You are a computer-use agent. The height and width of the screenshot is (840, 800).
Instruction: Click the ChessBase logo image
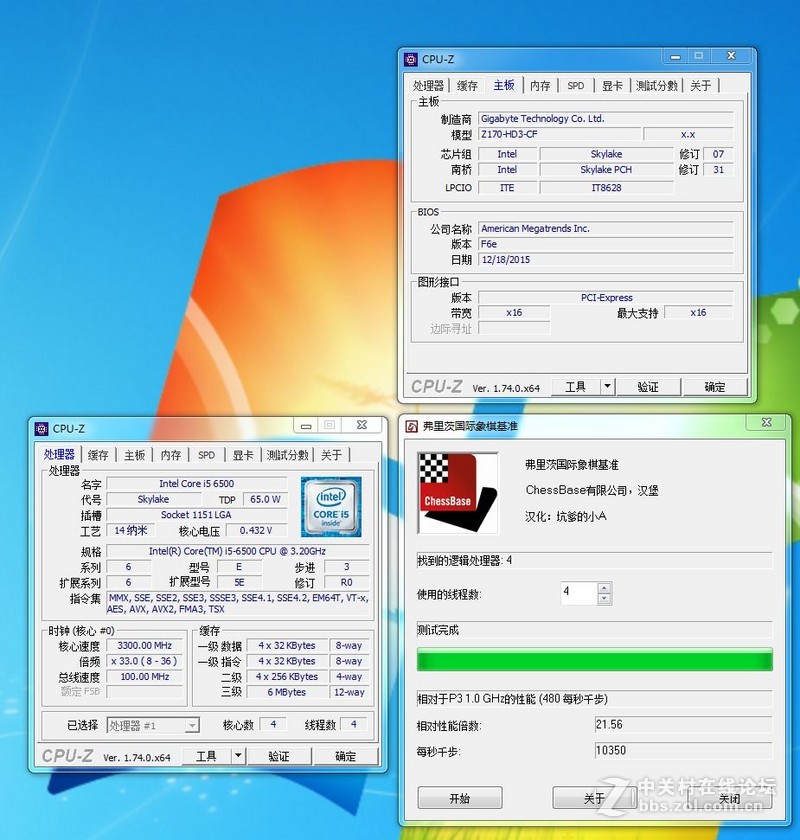point(458,492)
